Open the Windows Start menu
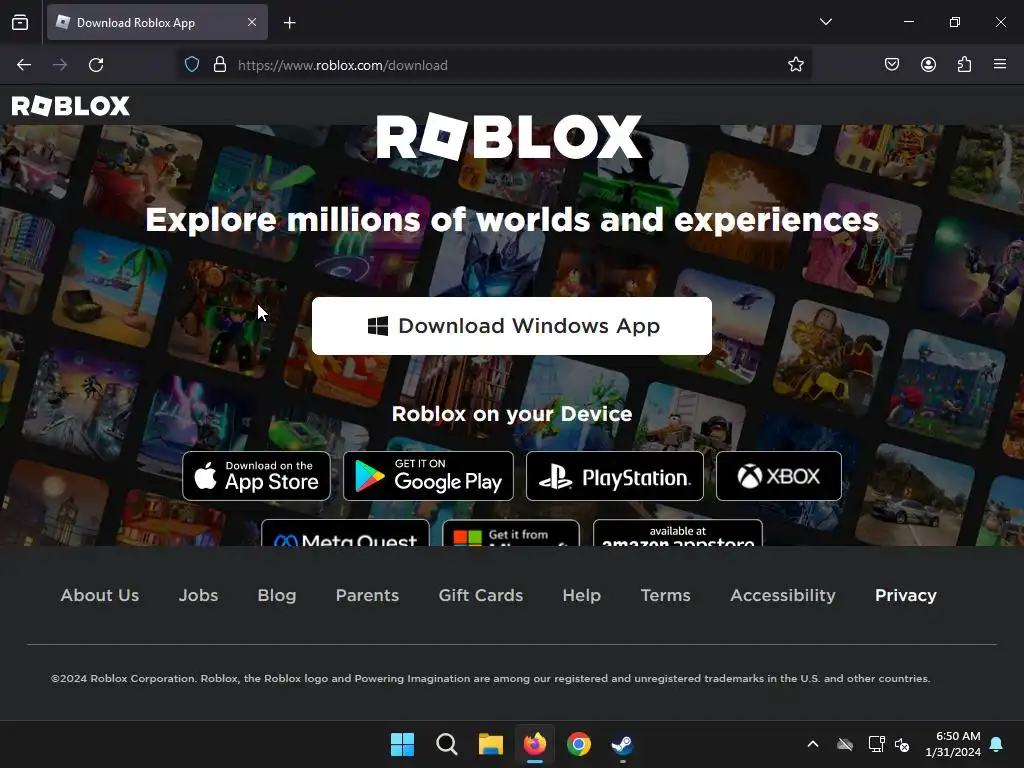 (402, 744)
